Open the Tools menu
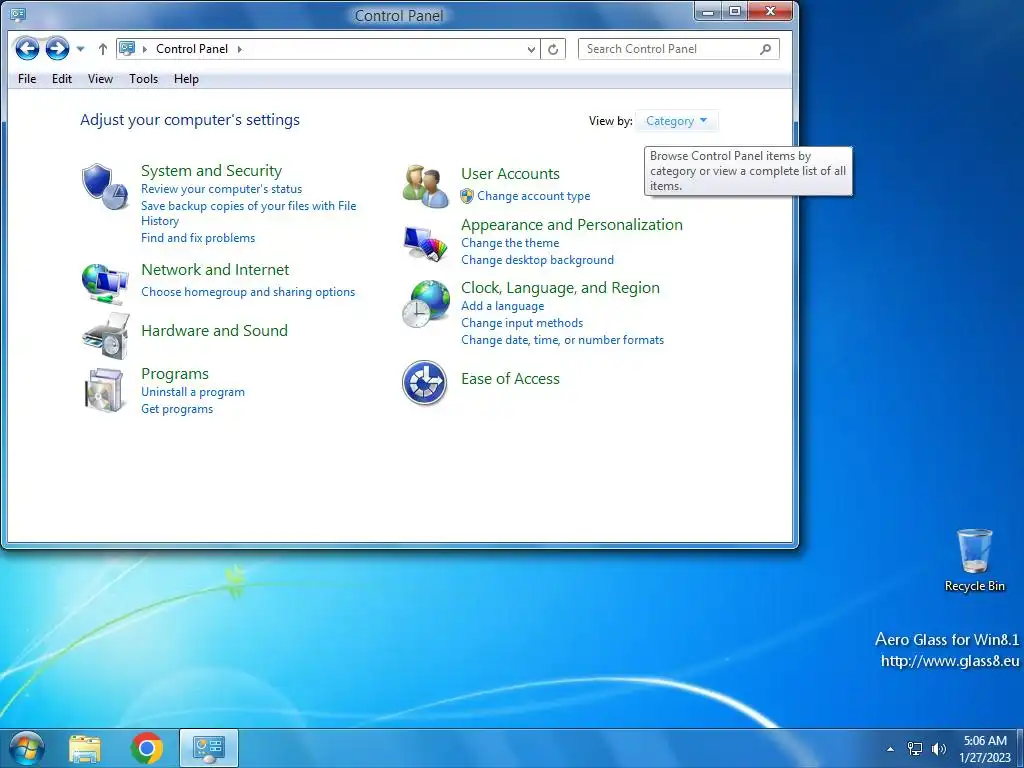The width and height of the screenshot is (1024, 768). 144,79
